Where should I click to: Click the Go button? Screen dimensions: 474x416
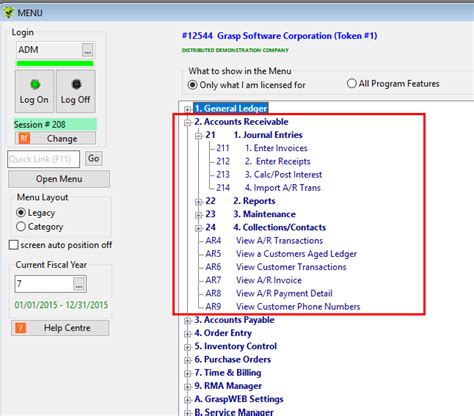click(94, 158)
